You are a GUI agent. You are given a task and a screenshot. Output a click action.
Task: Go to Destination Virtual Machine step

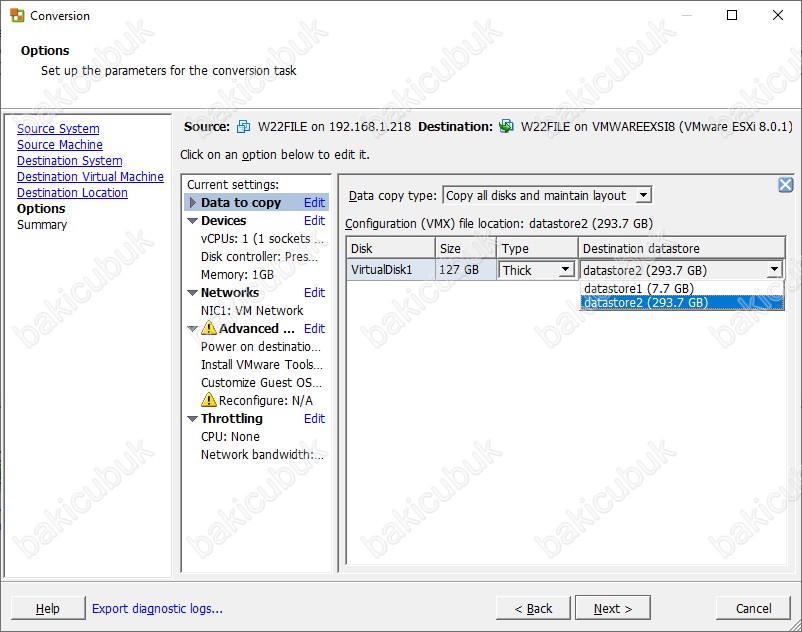[x=91, y=176]
